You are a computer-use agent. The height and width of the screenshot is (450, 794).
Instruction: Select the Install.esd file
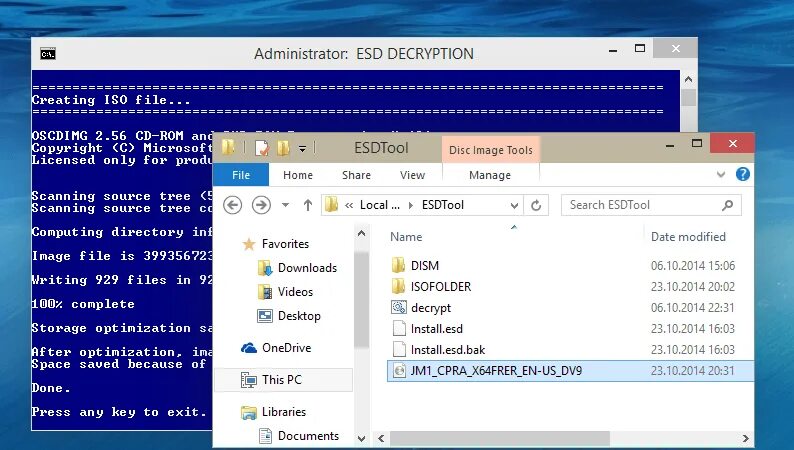(436, 329)
